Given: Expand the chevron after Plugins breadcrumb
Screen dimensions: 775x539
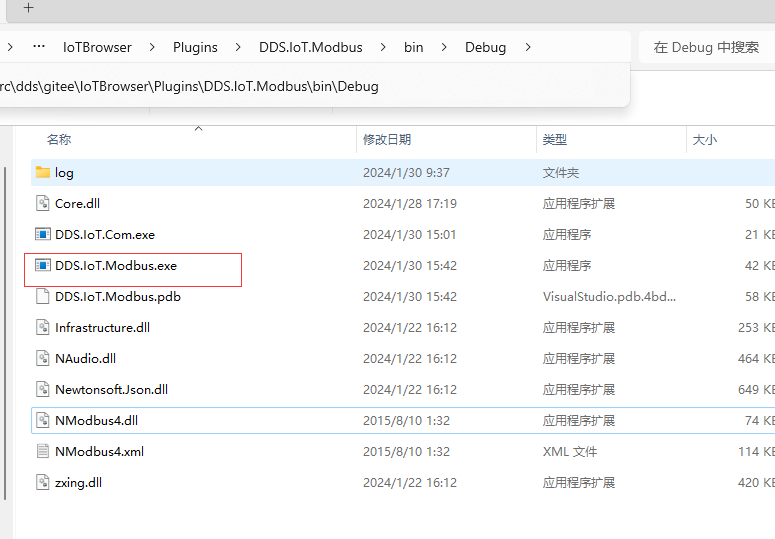Looking at the screenshot, I should tap(238, 47).
